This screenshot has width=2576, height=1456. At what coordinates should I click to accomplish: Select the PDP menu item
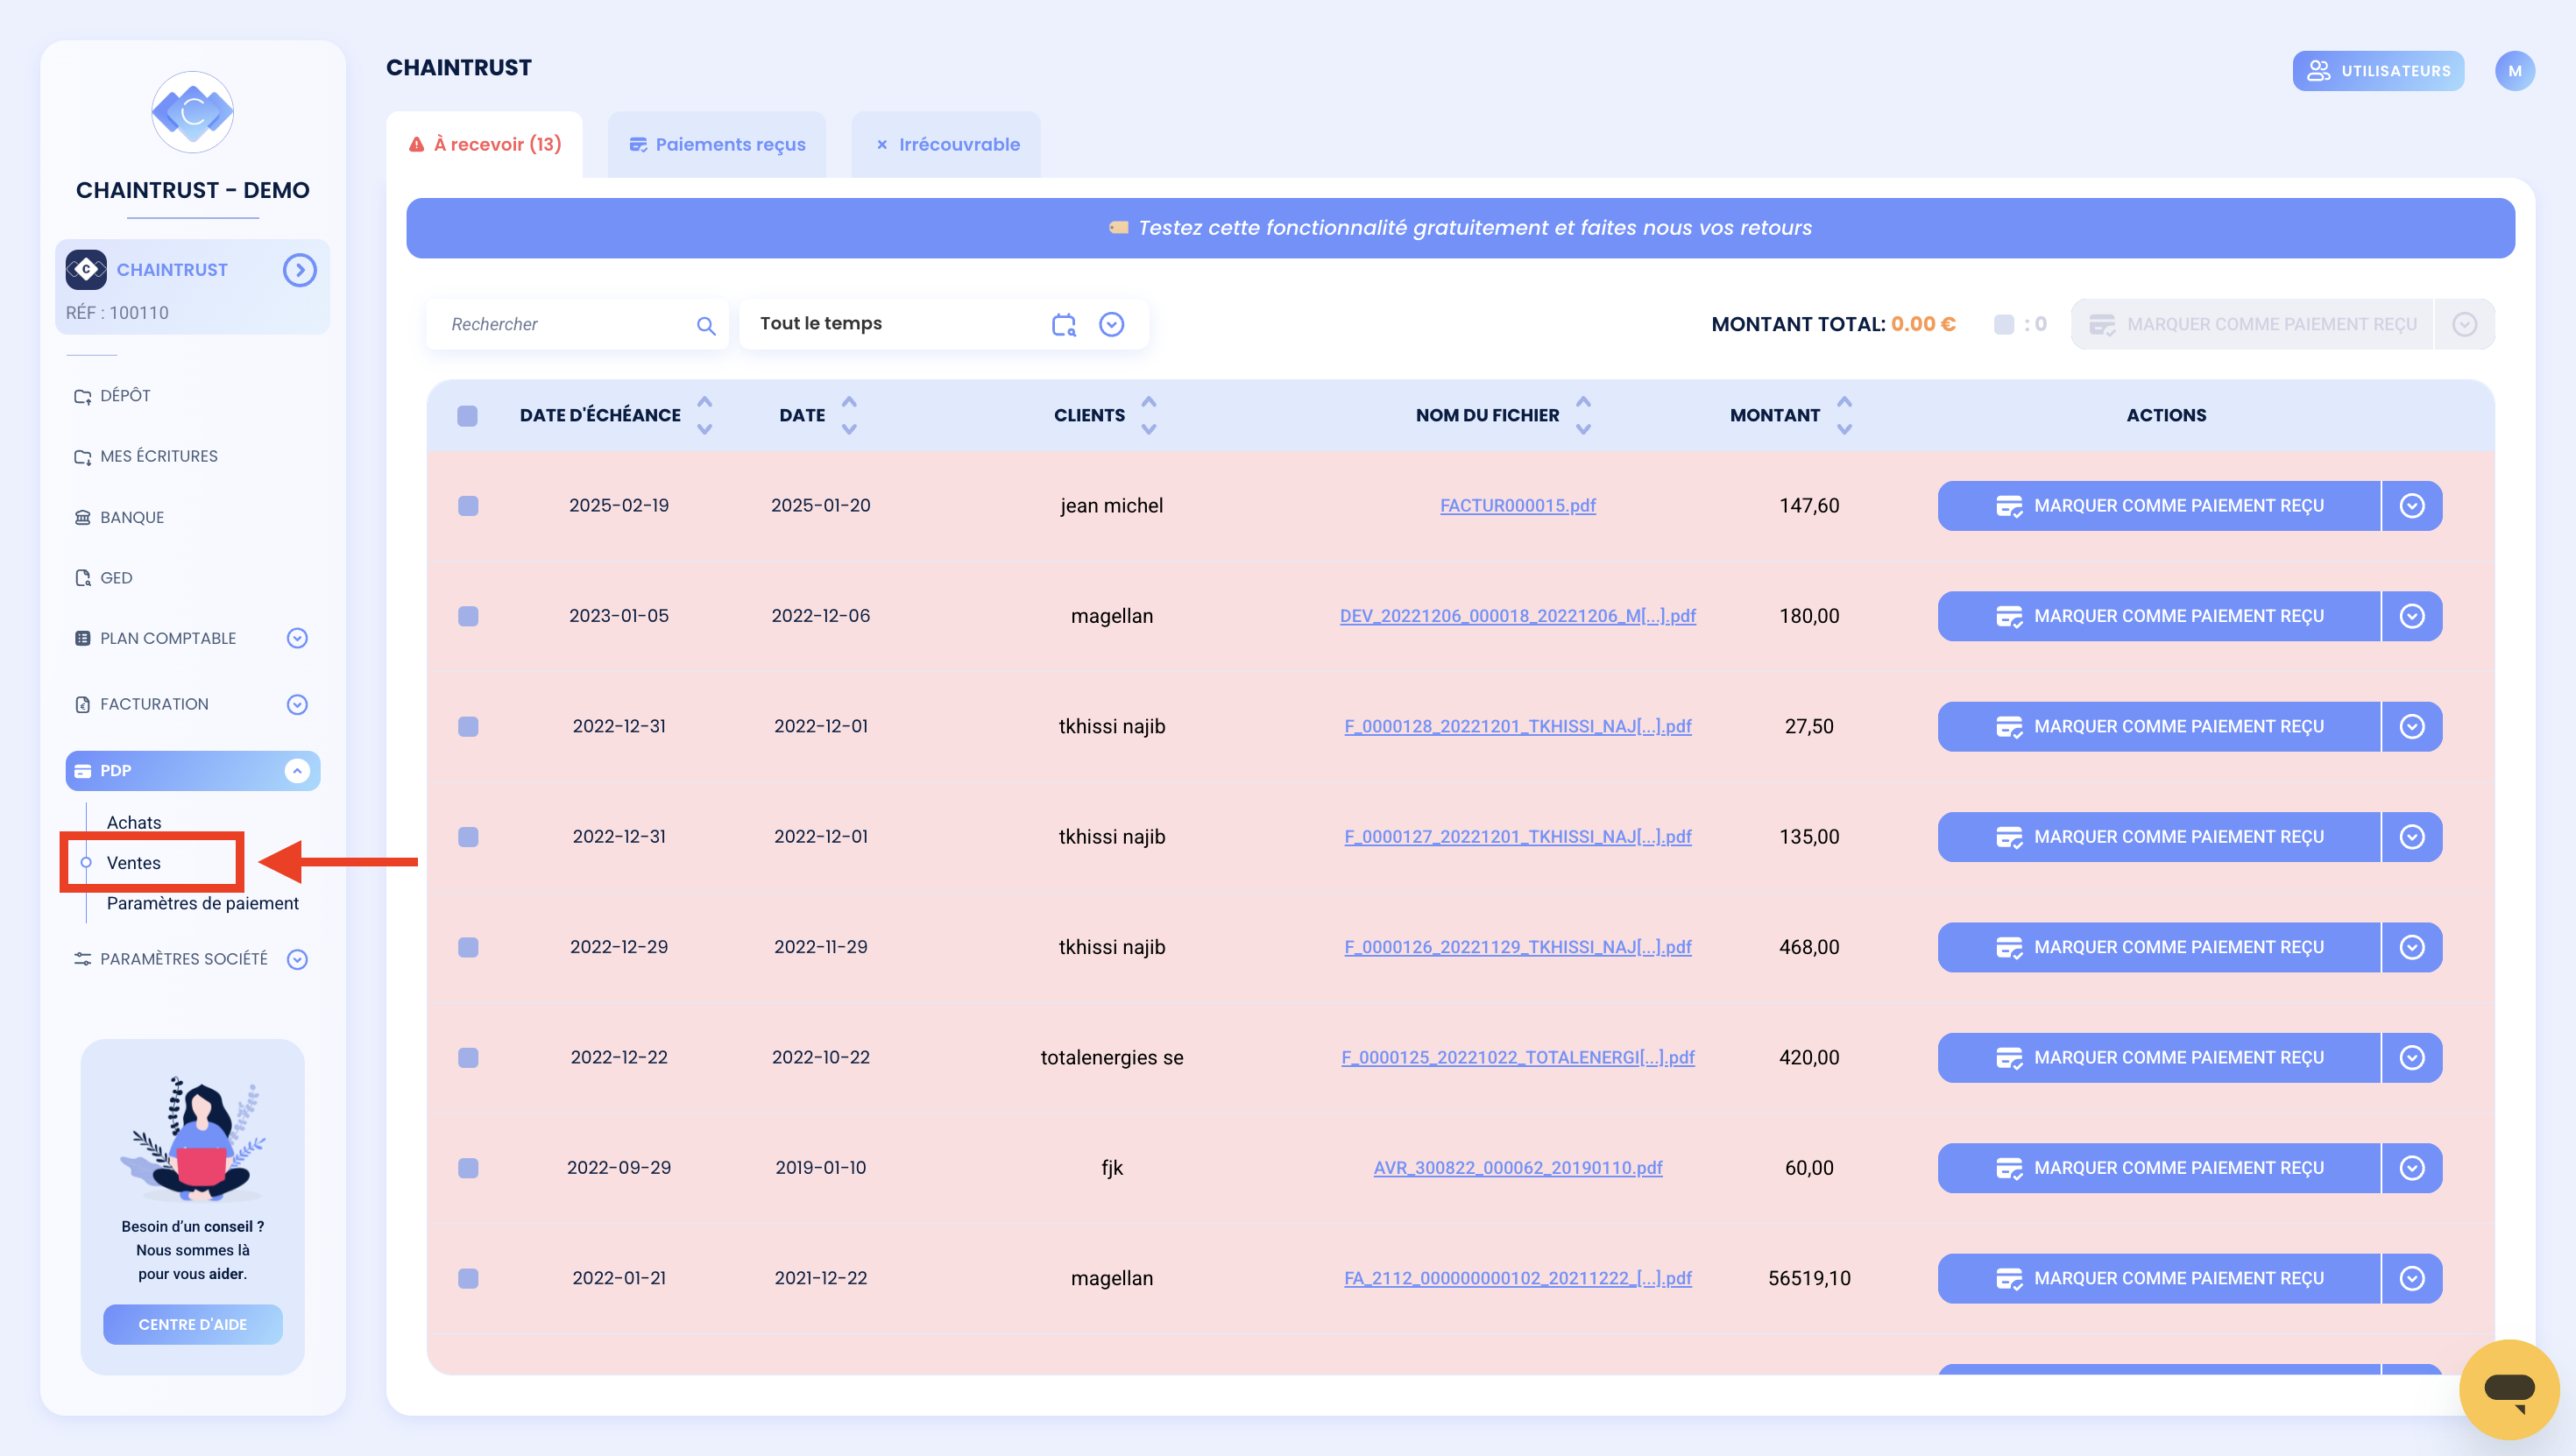(192, 771)
